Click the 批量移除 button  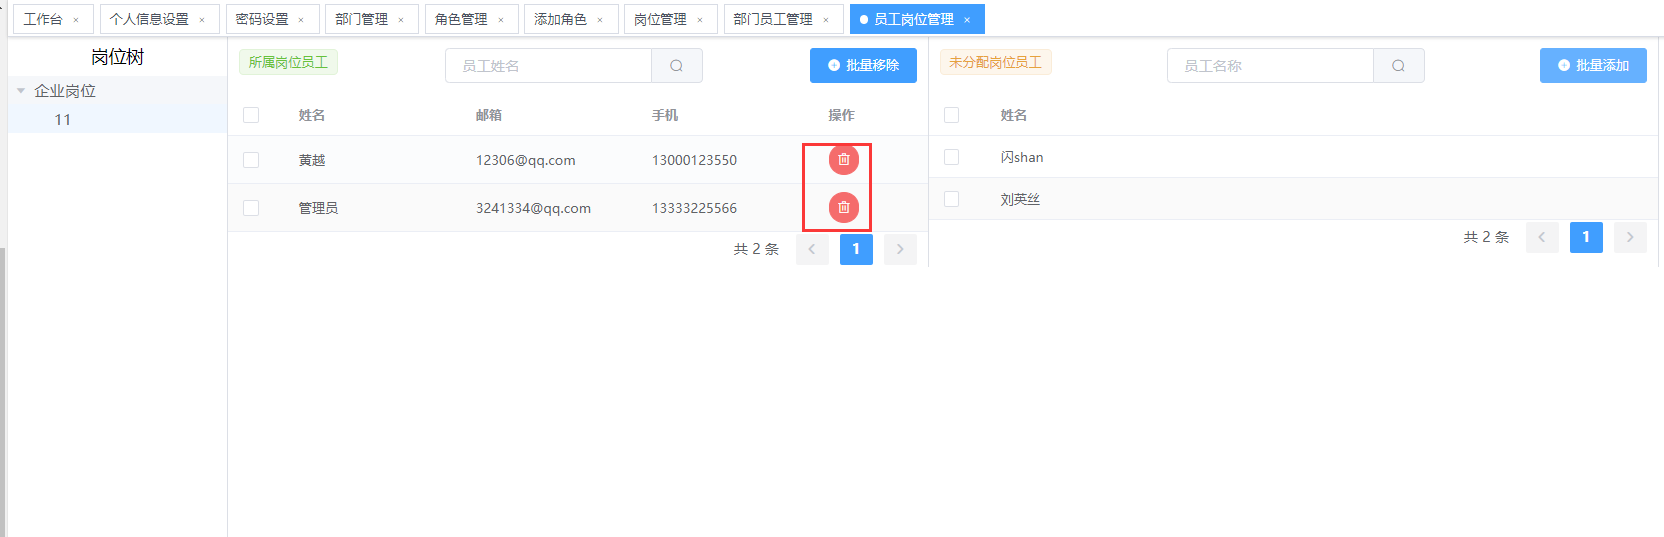tap(863, 65)
